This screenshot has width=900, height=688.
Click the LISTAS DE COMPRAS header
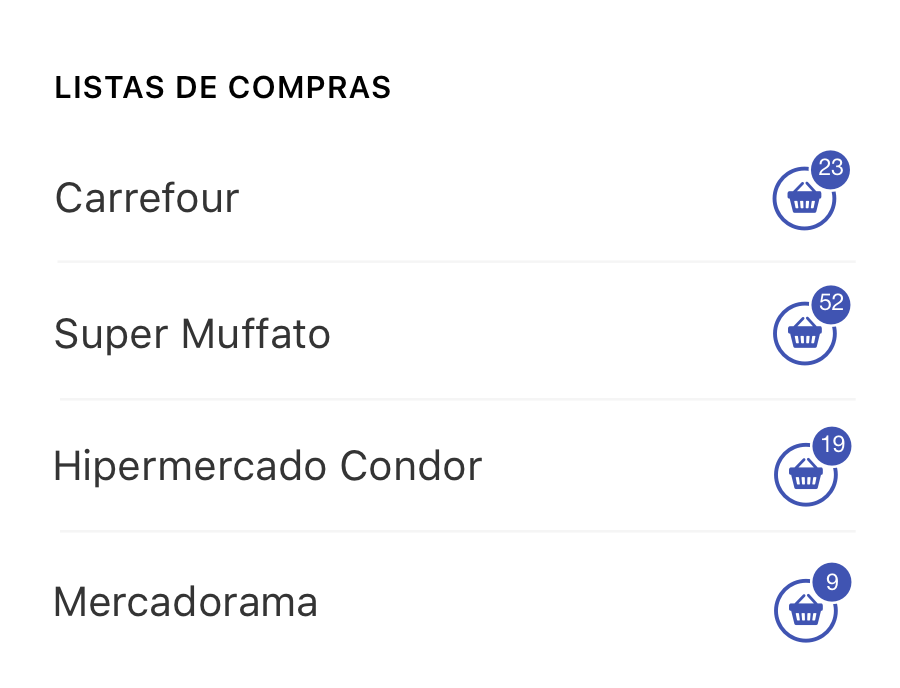click(x=222, y=88)
